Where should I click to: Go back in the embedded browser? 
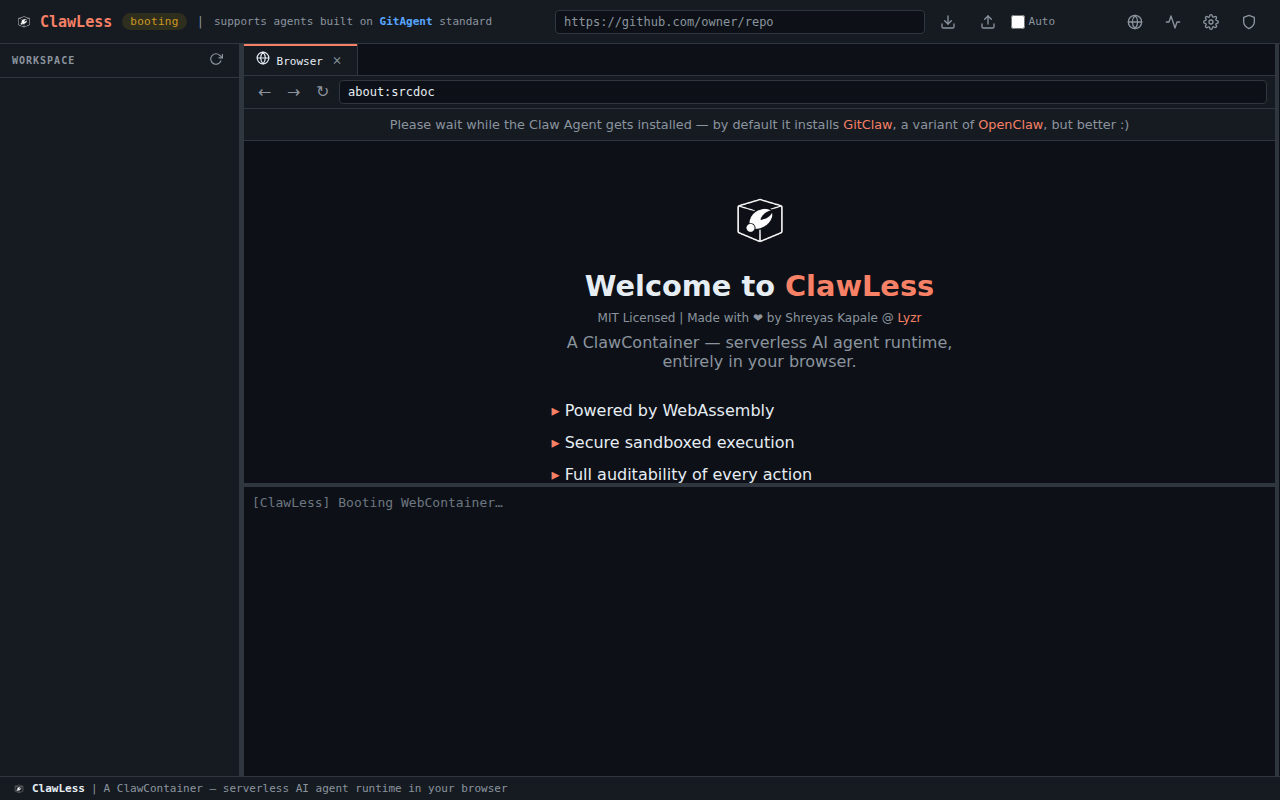tap(264, 92)
